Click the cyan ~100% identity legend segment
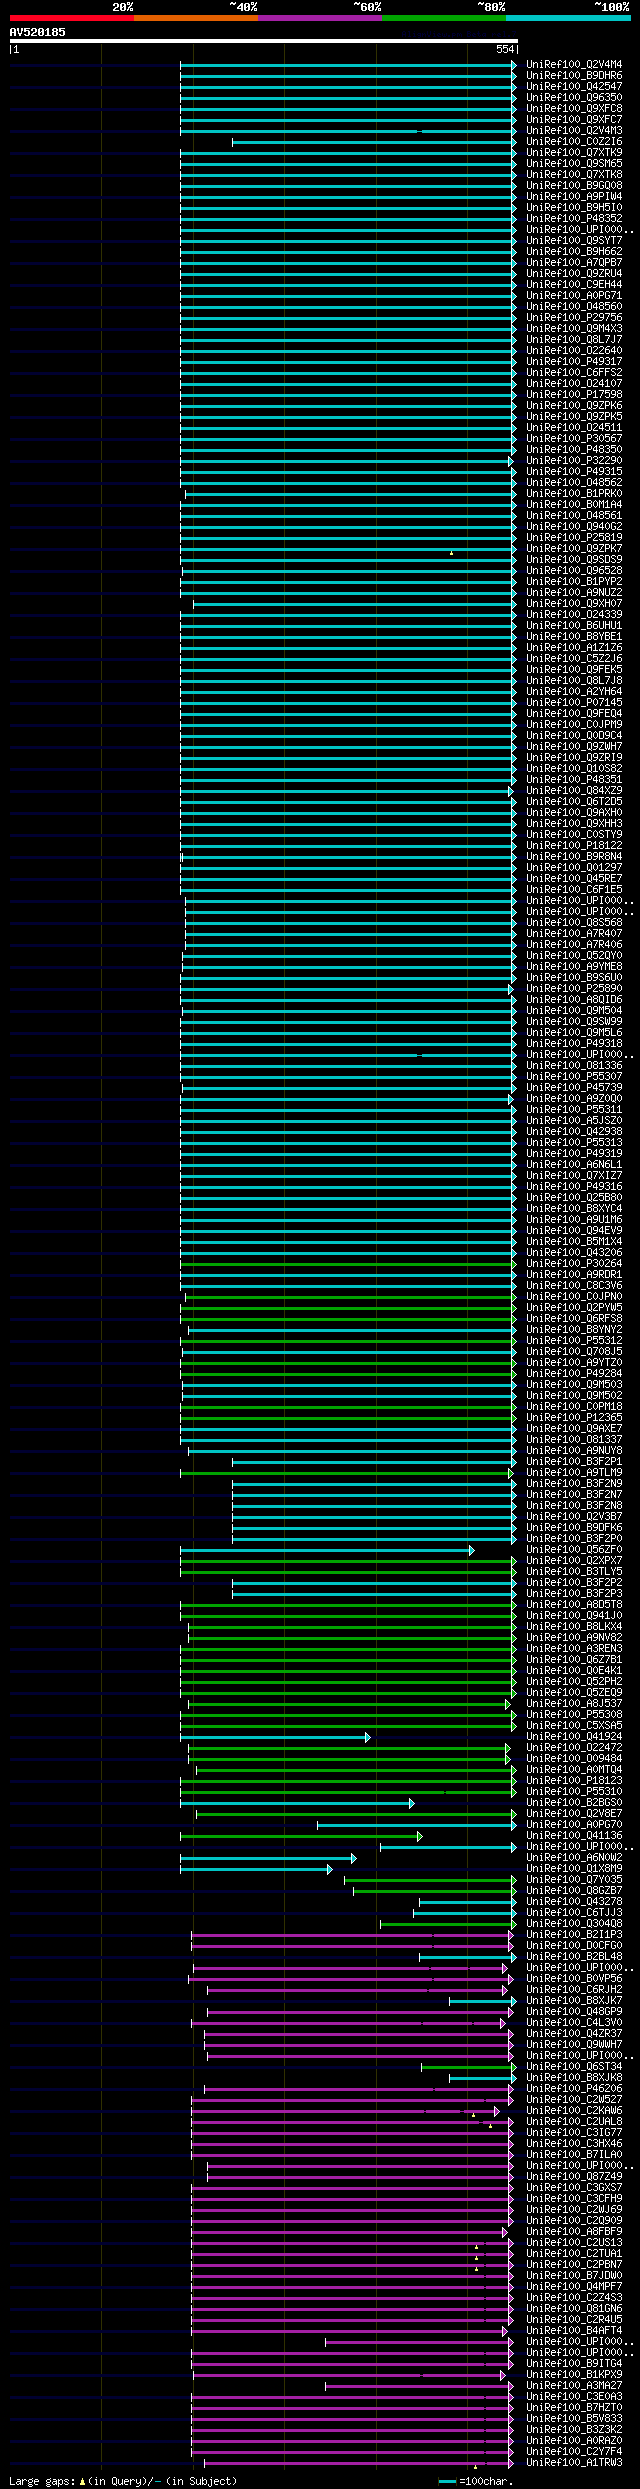This screenshot has width=640, height=2489. click(x=567, y=18)
